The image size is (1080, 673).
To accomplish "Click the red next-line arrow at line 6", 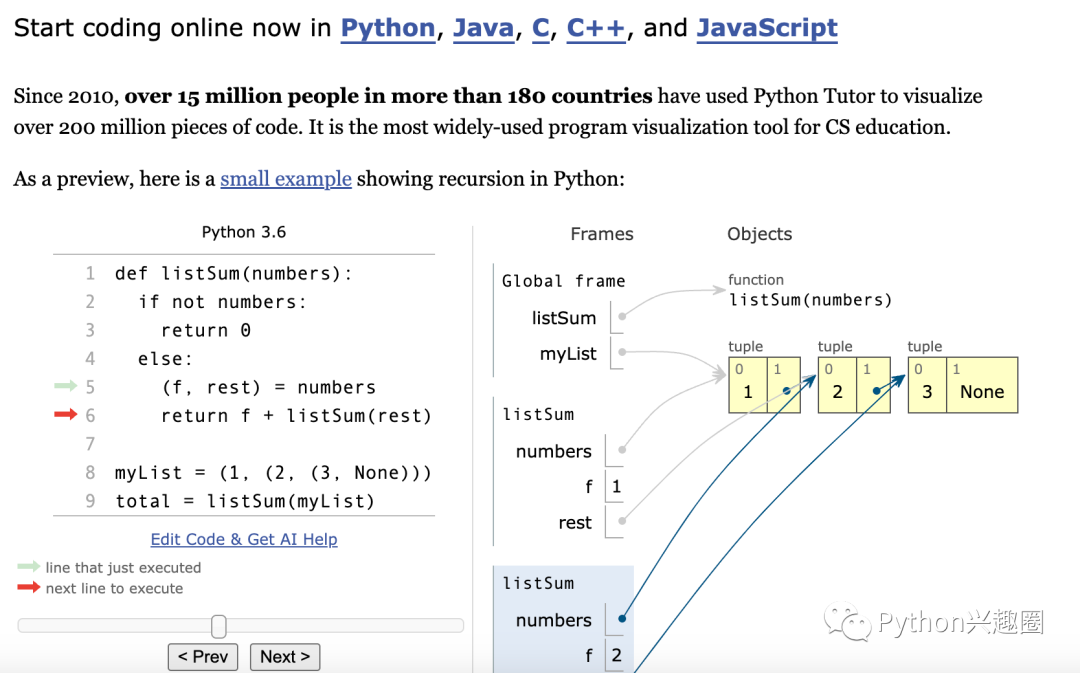I will point(66,414).
